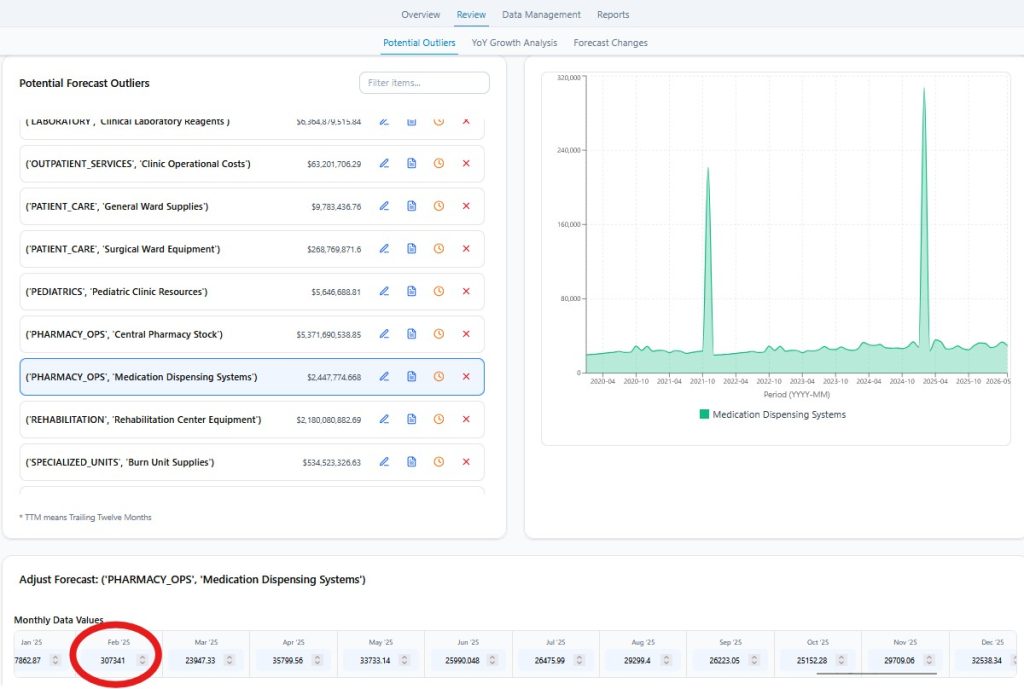The height and width of the screenshot is (689, 1024).
Task: Open document icon on Medication Dispensing Systems row
Action: pos(411,376)
